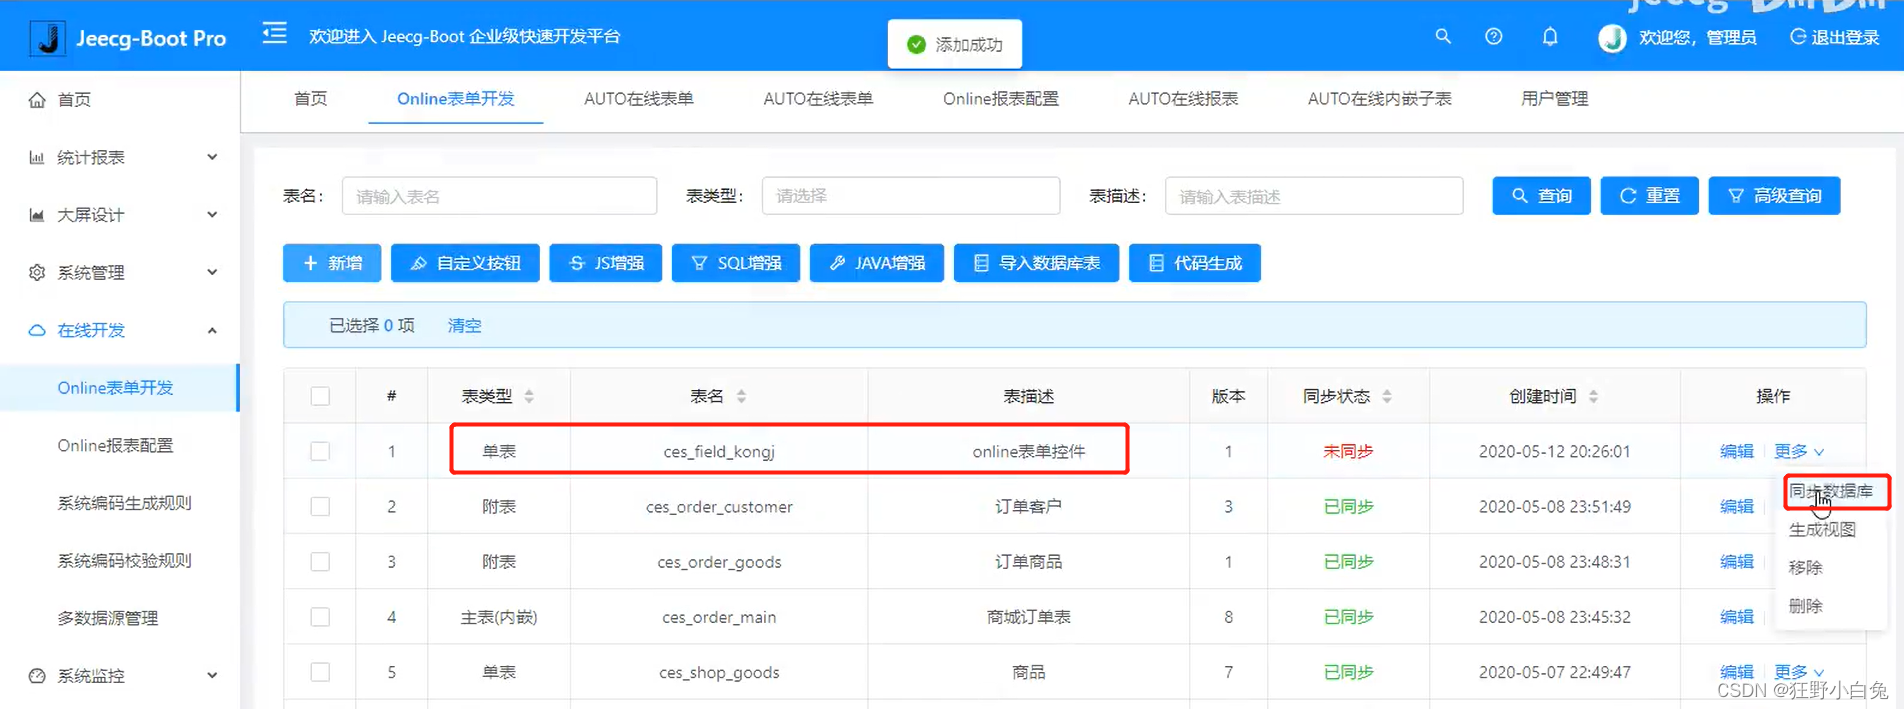Choose 移除 in the dropdown menu

point(1806,567)
